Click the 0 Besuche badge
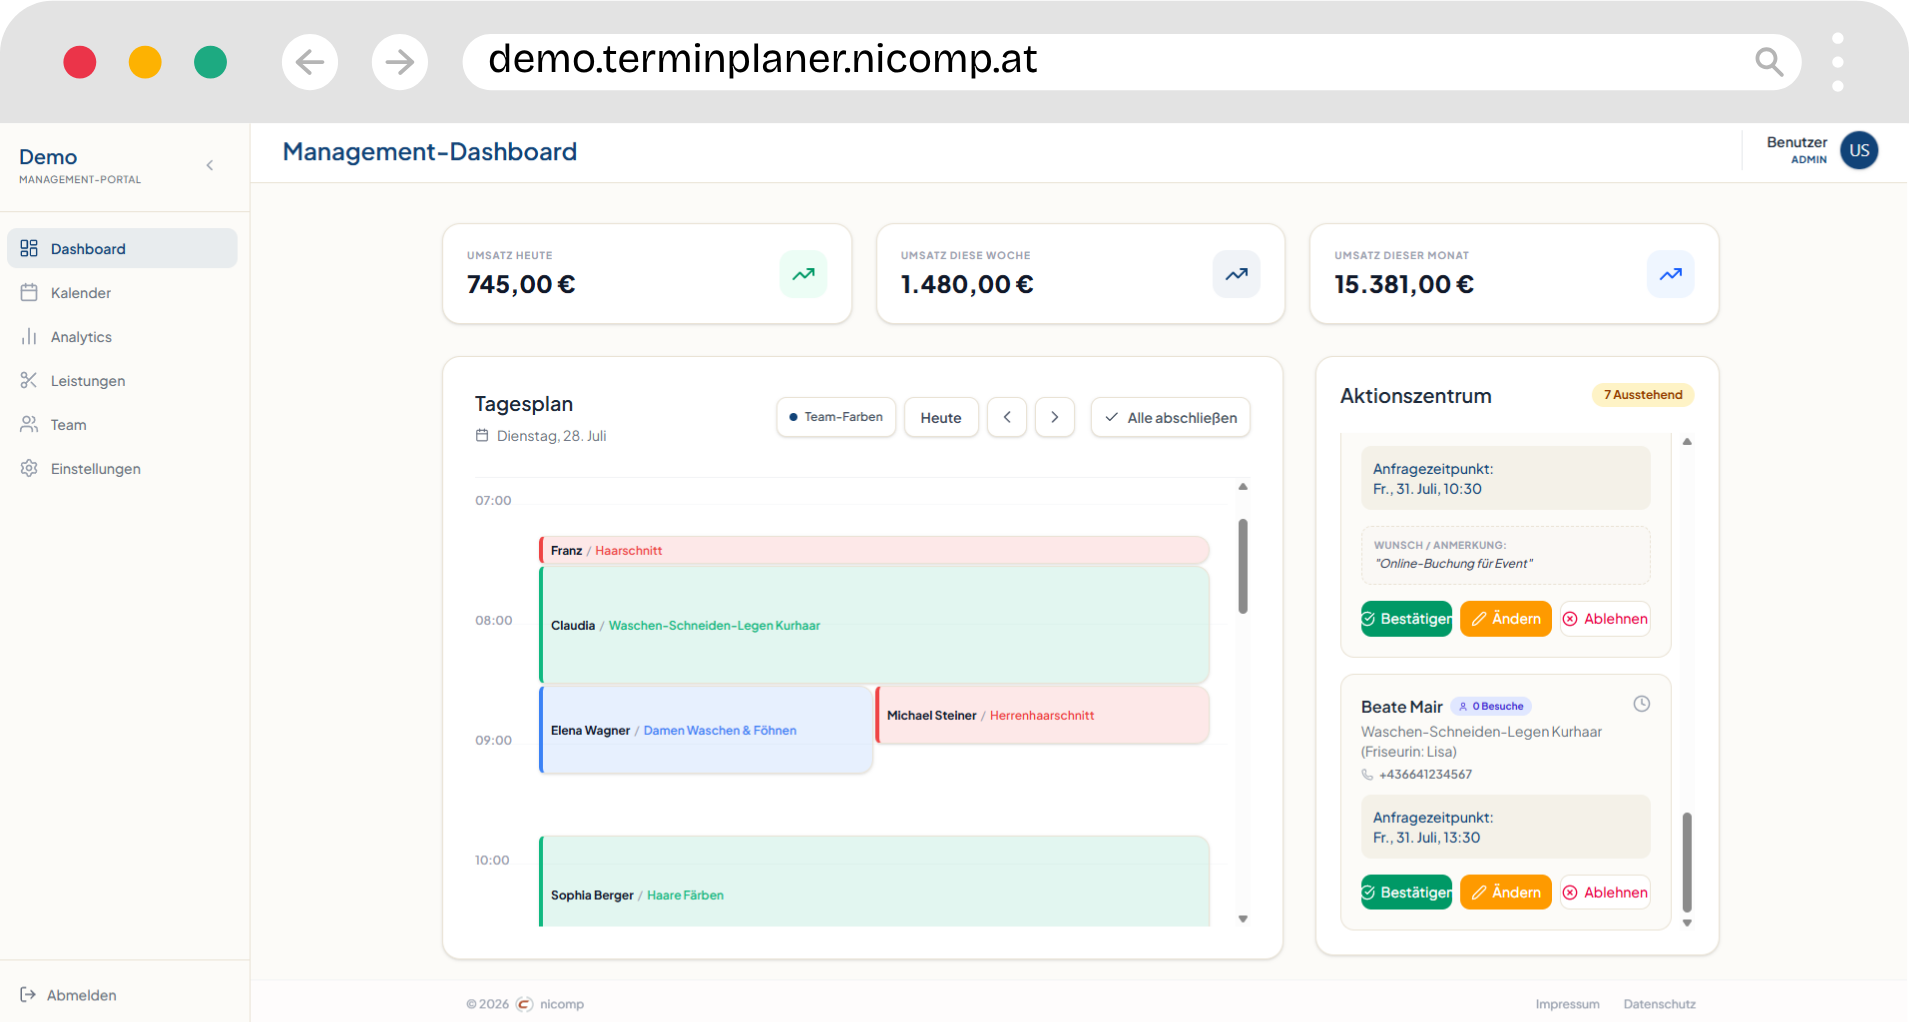The image size is (1909, 1022). click(x=1491, y=706)
